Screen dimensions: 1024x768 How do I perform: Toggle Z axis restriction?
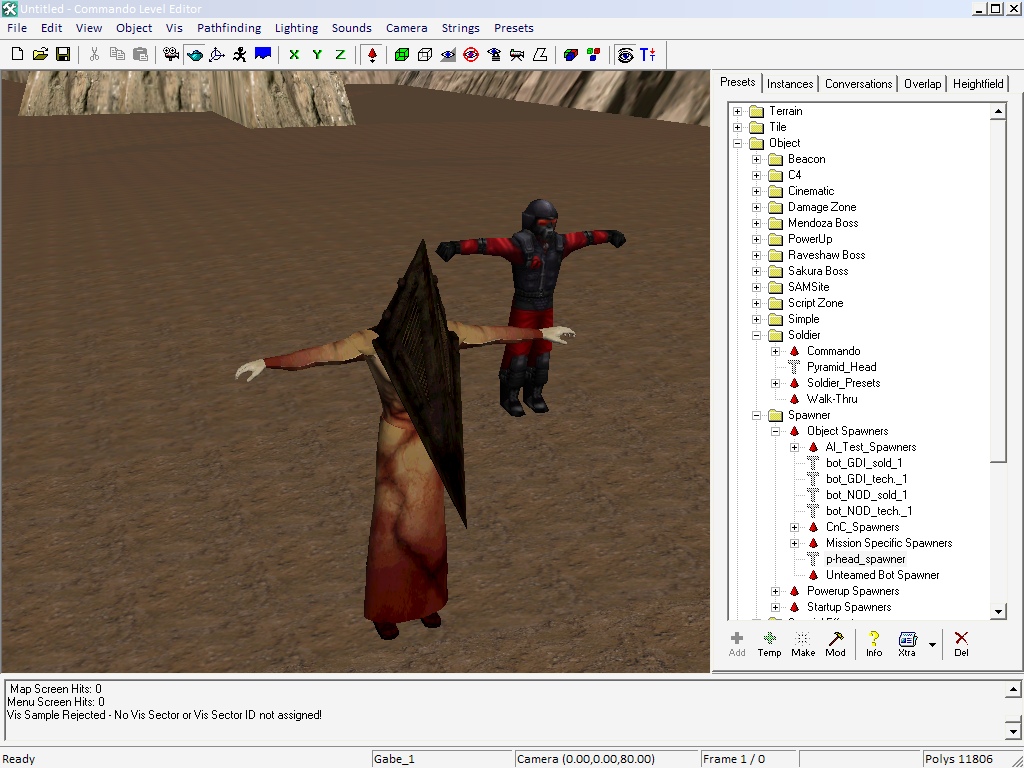click(x=340, y=54)
